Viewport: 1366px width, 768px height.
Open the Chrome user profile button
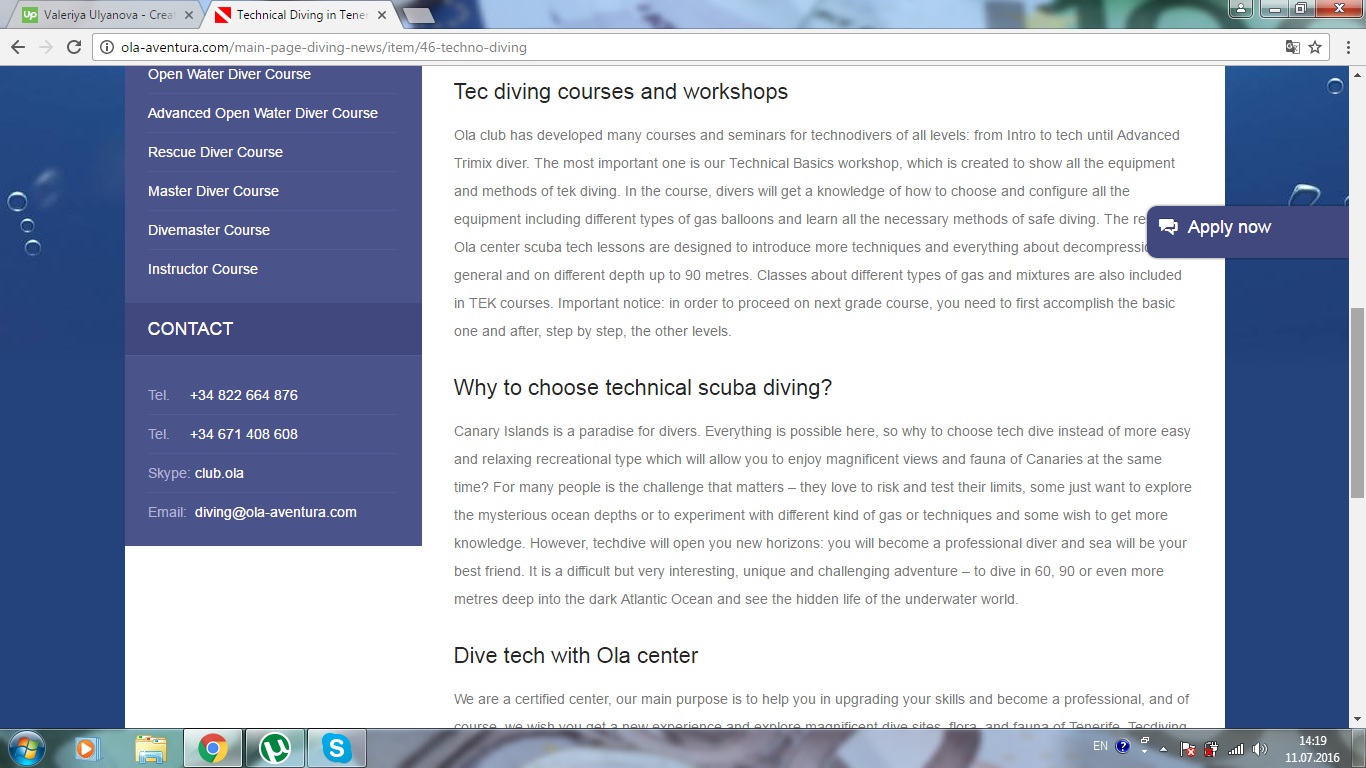[x=1240, y=8]
